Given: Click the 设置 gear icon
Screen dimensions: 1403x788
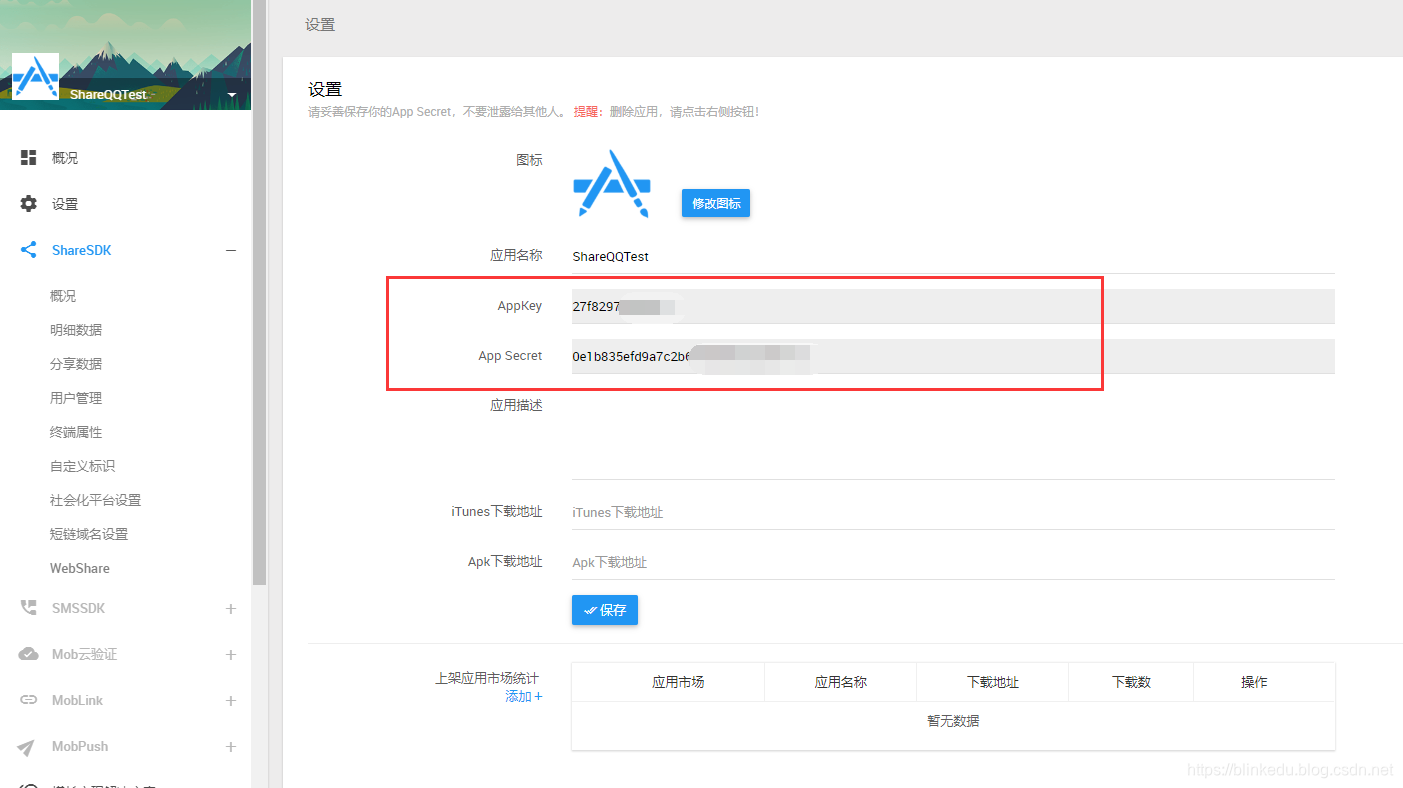Looking at the screenshot, I should click(x=29, y=203).
